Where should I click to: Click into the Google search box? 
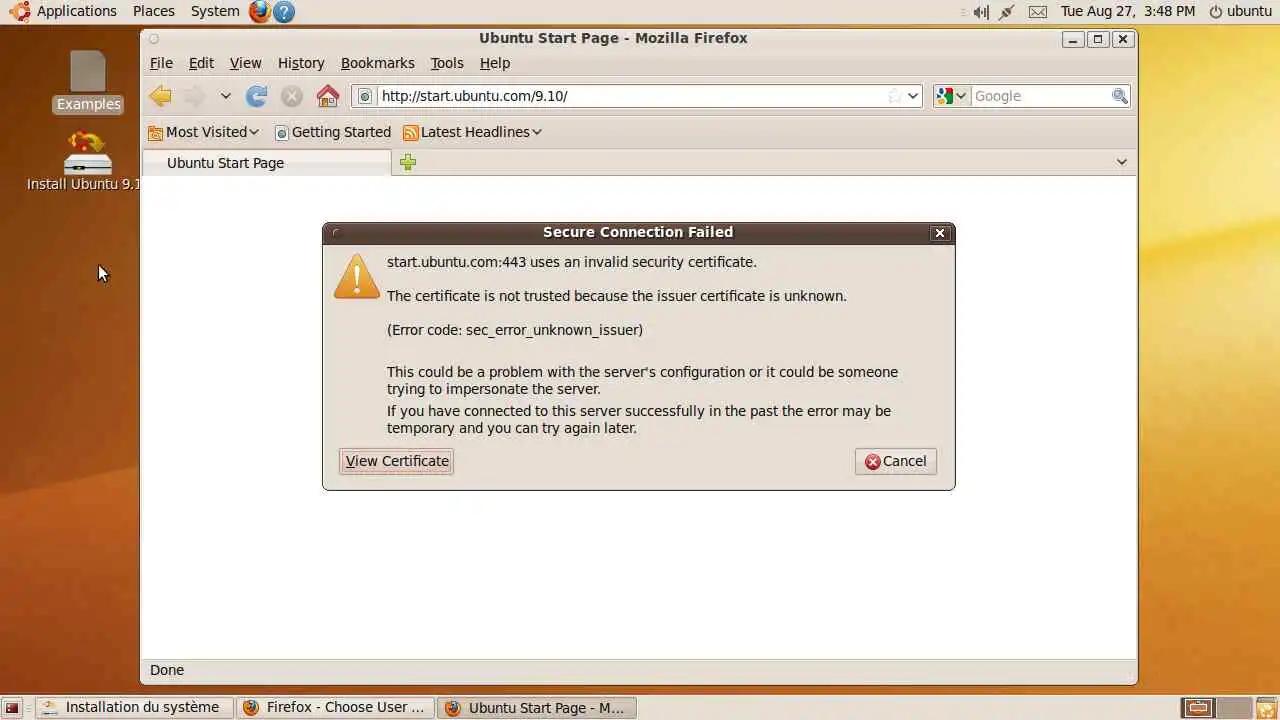click(1040, 96)
